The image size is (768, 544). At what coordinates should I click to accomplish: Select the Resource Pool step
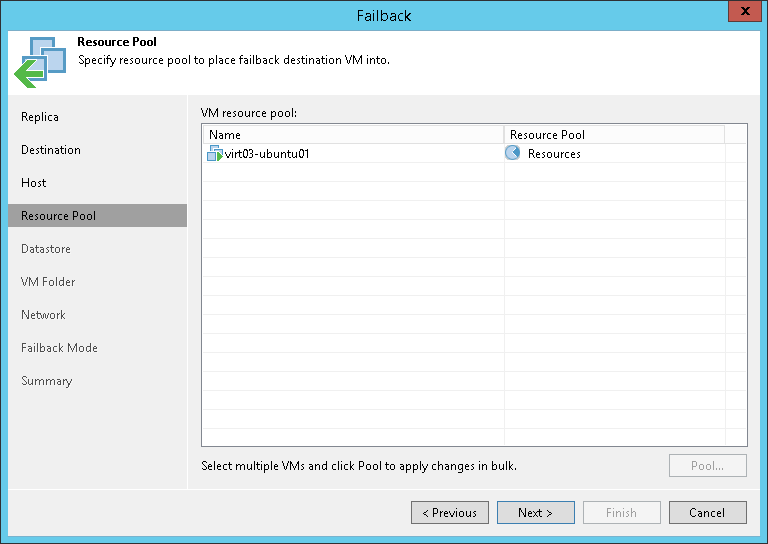pyautogui.click(x=59, y=216)
